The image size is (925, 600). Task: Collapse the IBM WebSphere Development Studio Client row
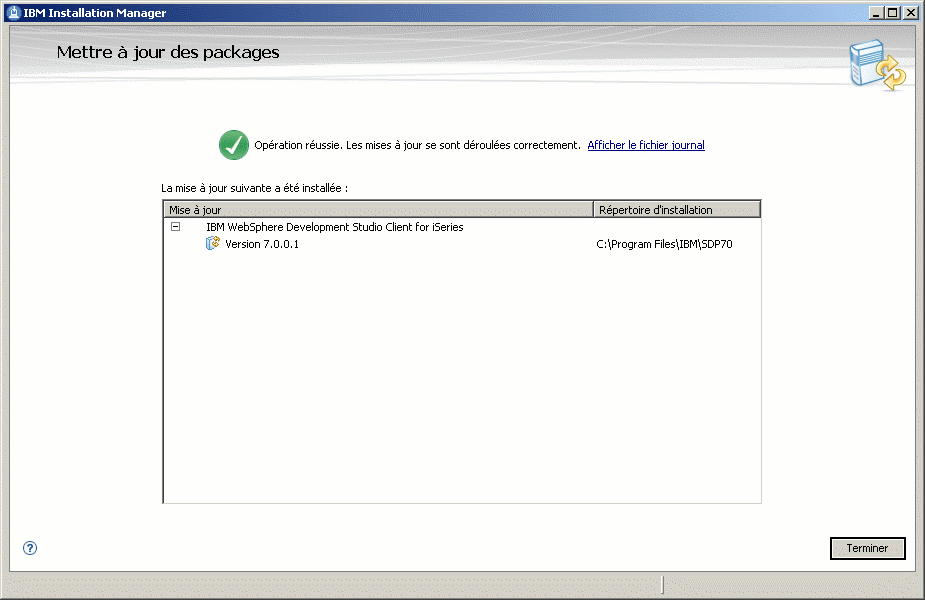[x=175, y=227]
